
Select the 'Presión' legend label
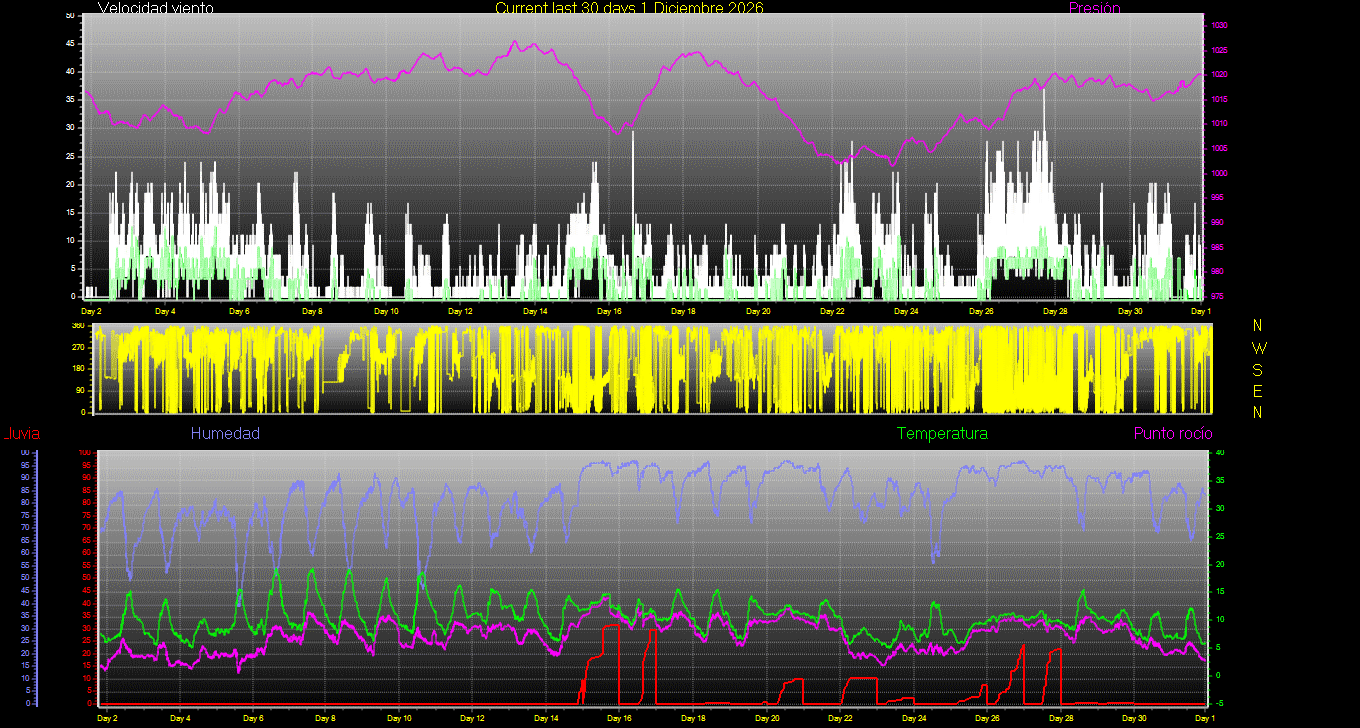(x=1094, y=8)
